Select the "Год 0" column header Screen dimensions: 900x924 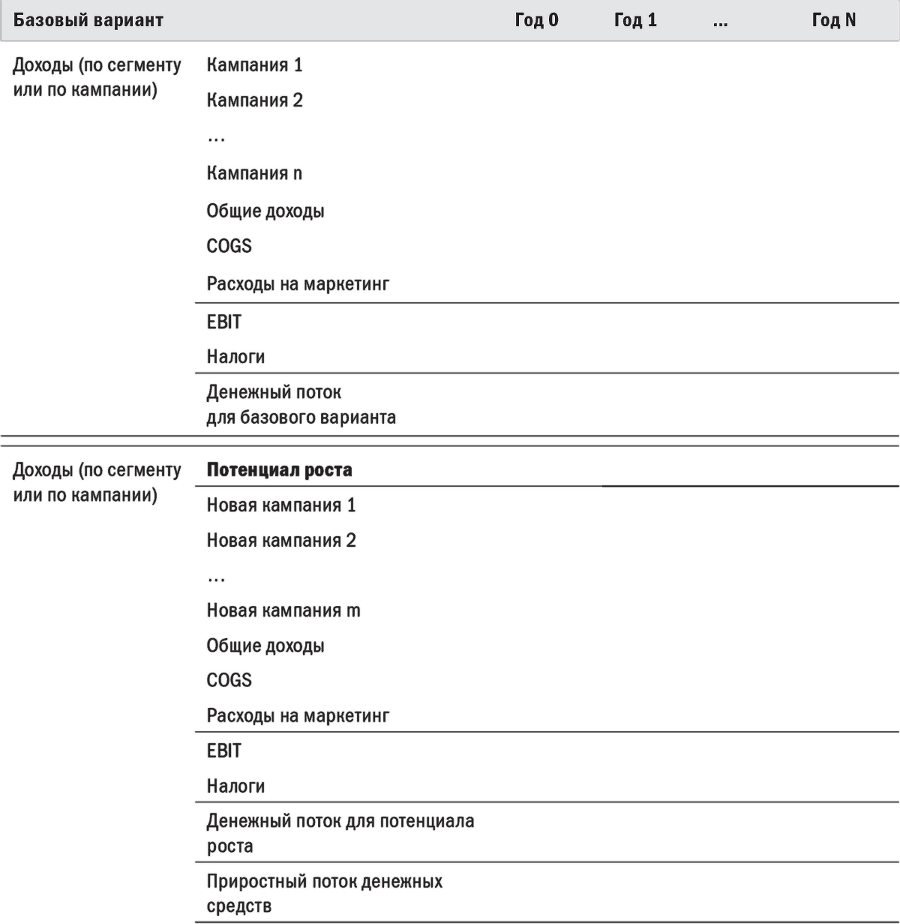pos(536,20)
